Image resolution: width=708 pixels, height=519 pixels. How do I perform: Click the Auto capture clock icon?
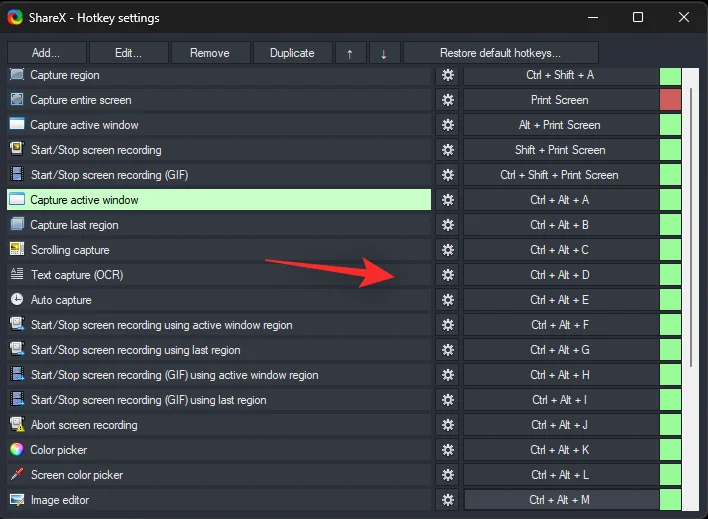coord(17,300)
